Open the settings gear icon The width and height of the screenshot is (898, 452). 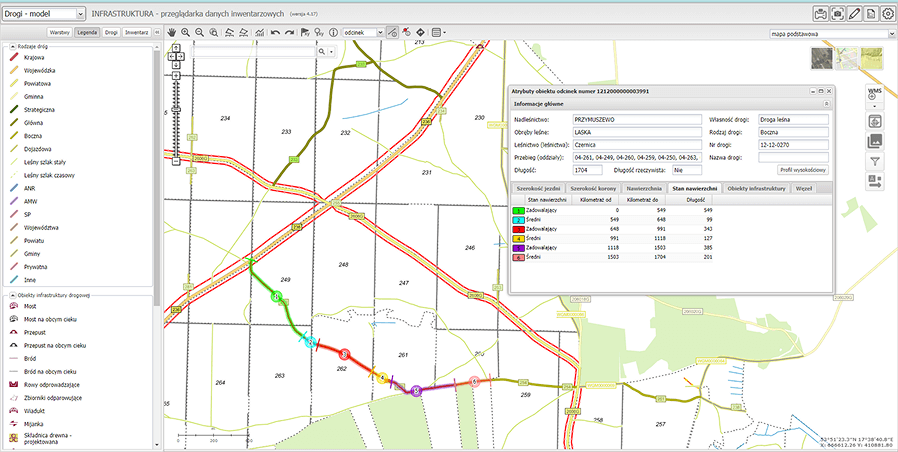[x=886, y=14]
